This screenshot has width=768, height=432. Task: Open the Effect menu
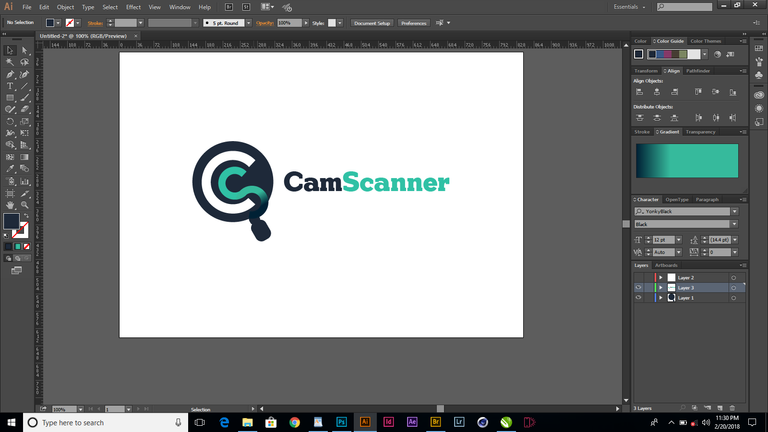pyautogui.click(x=133, y=7)
